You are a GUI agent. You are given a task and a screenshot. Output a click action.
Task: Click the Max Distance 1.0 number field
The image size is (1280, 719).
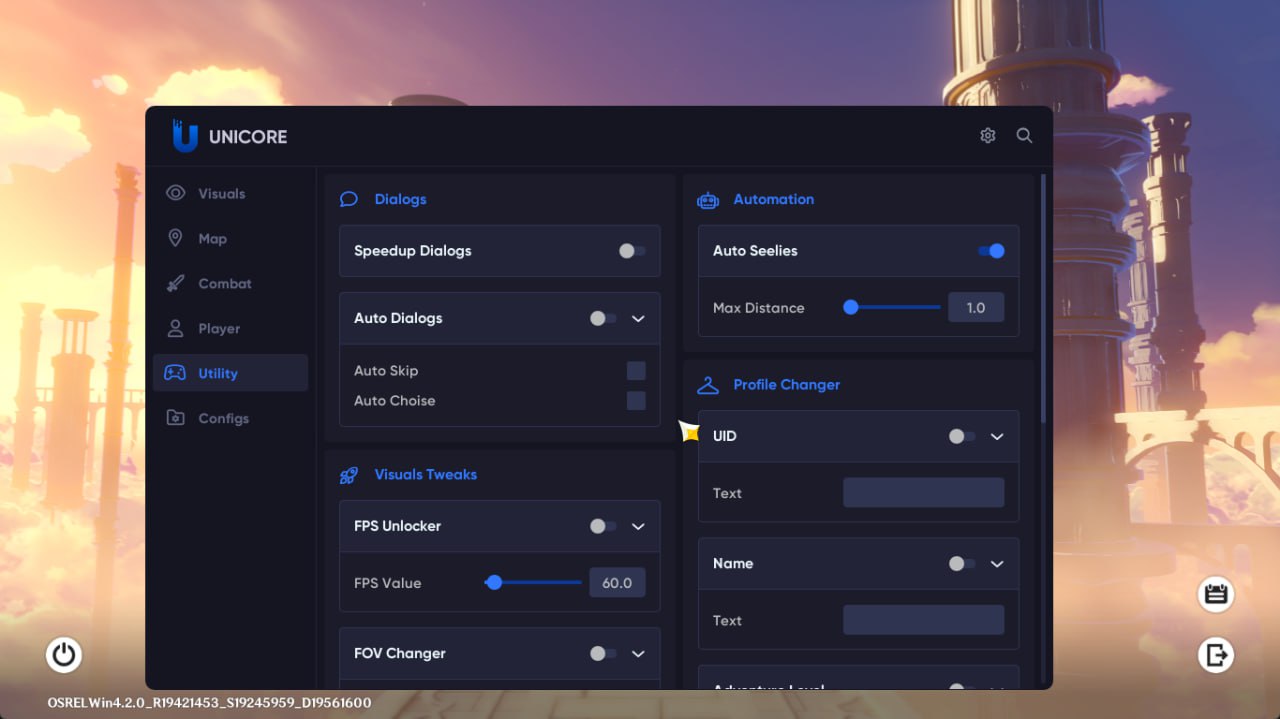(x=976, y=307)
